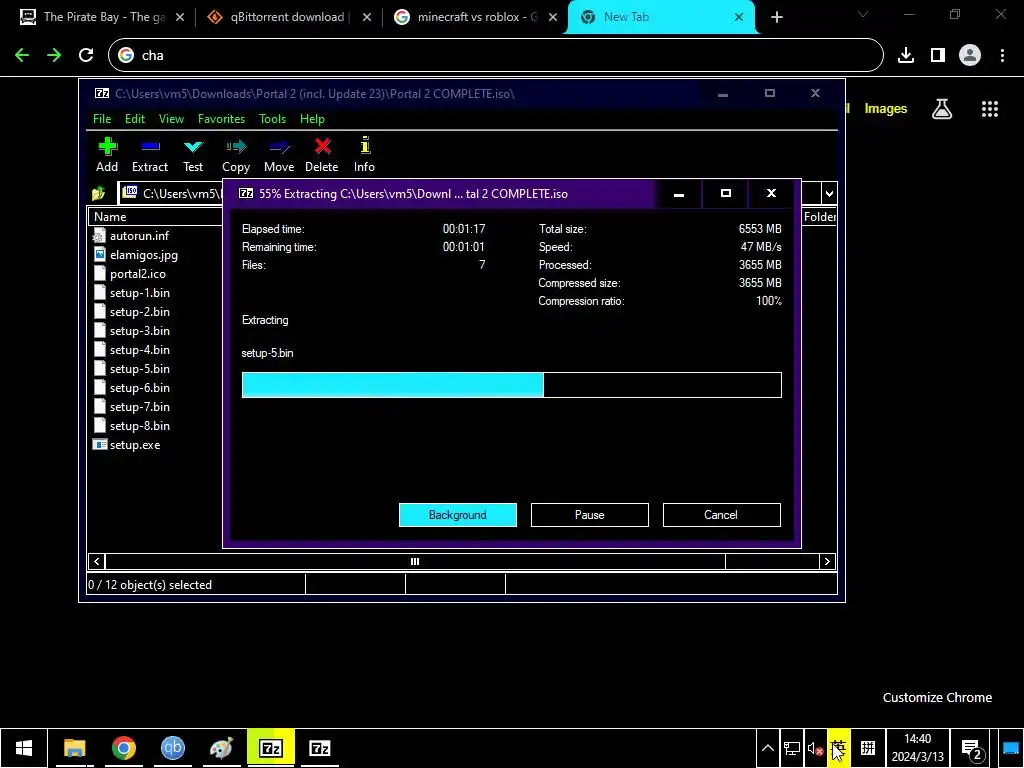Pause the extraction
Viewport: 1024px width, 768px height.
[x=590, y=515]
